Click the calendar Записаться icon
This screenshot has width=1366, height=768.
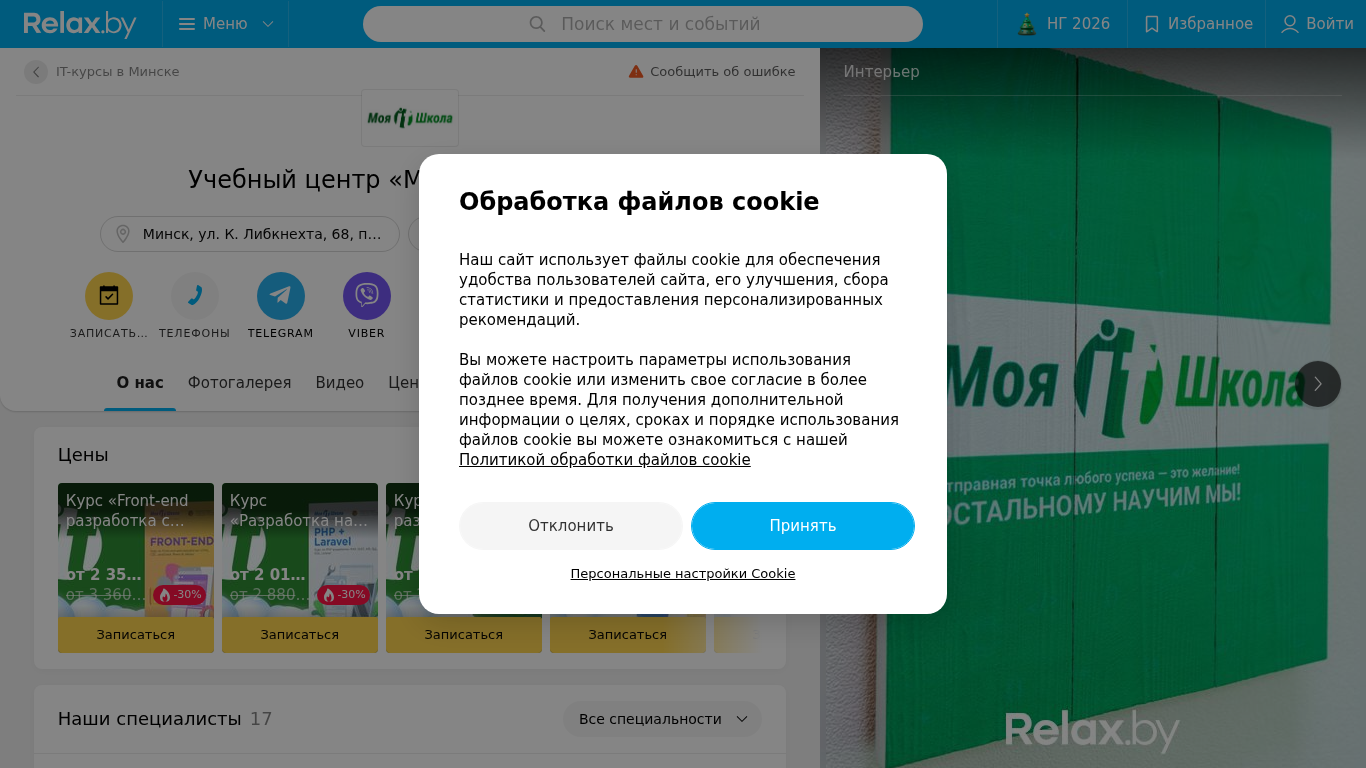point(109,296)
